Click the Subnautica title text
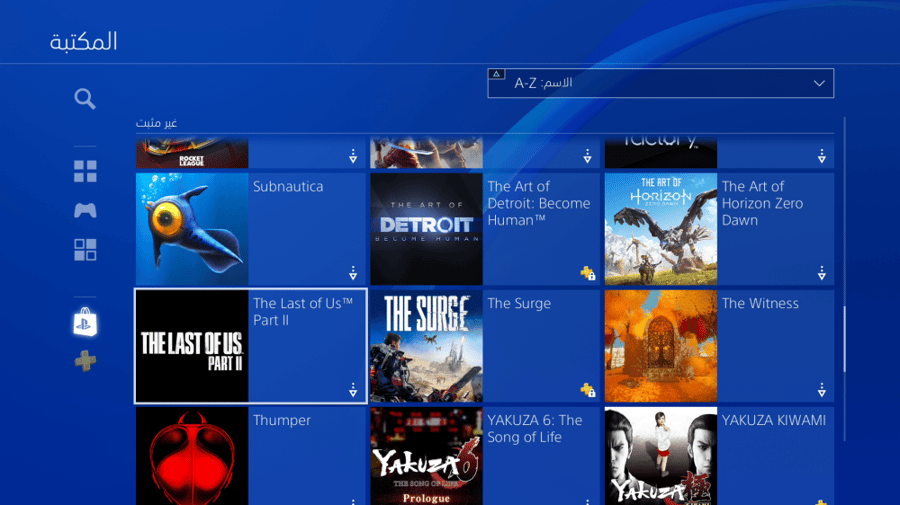 tap(288, 187)
